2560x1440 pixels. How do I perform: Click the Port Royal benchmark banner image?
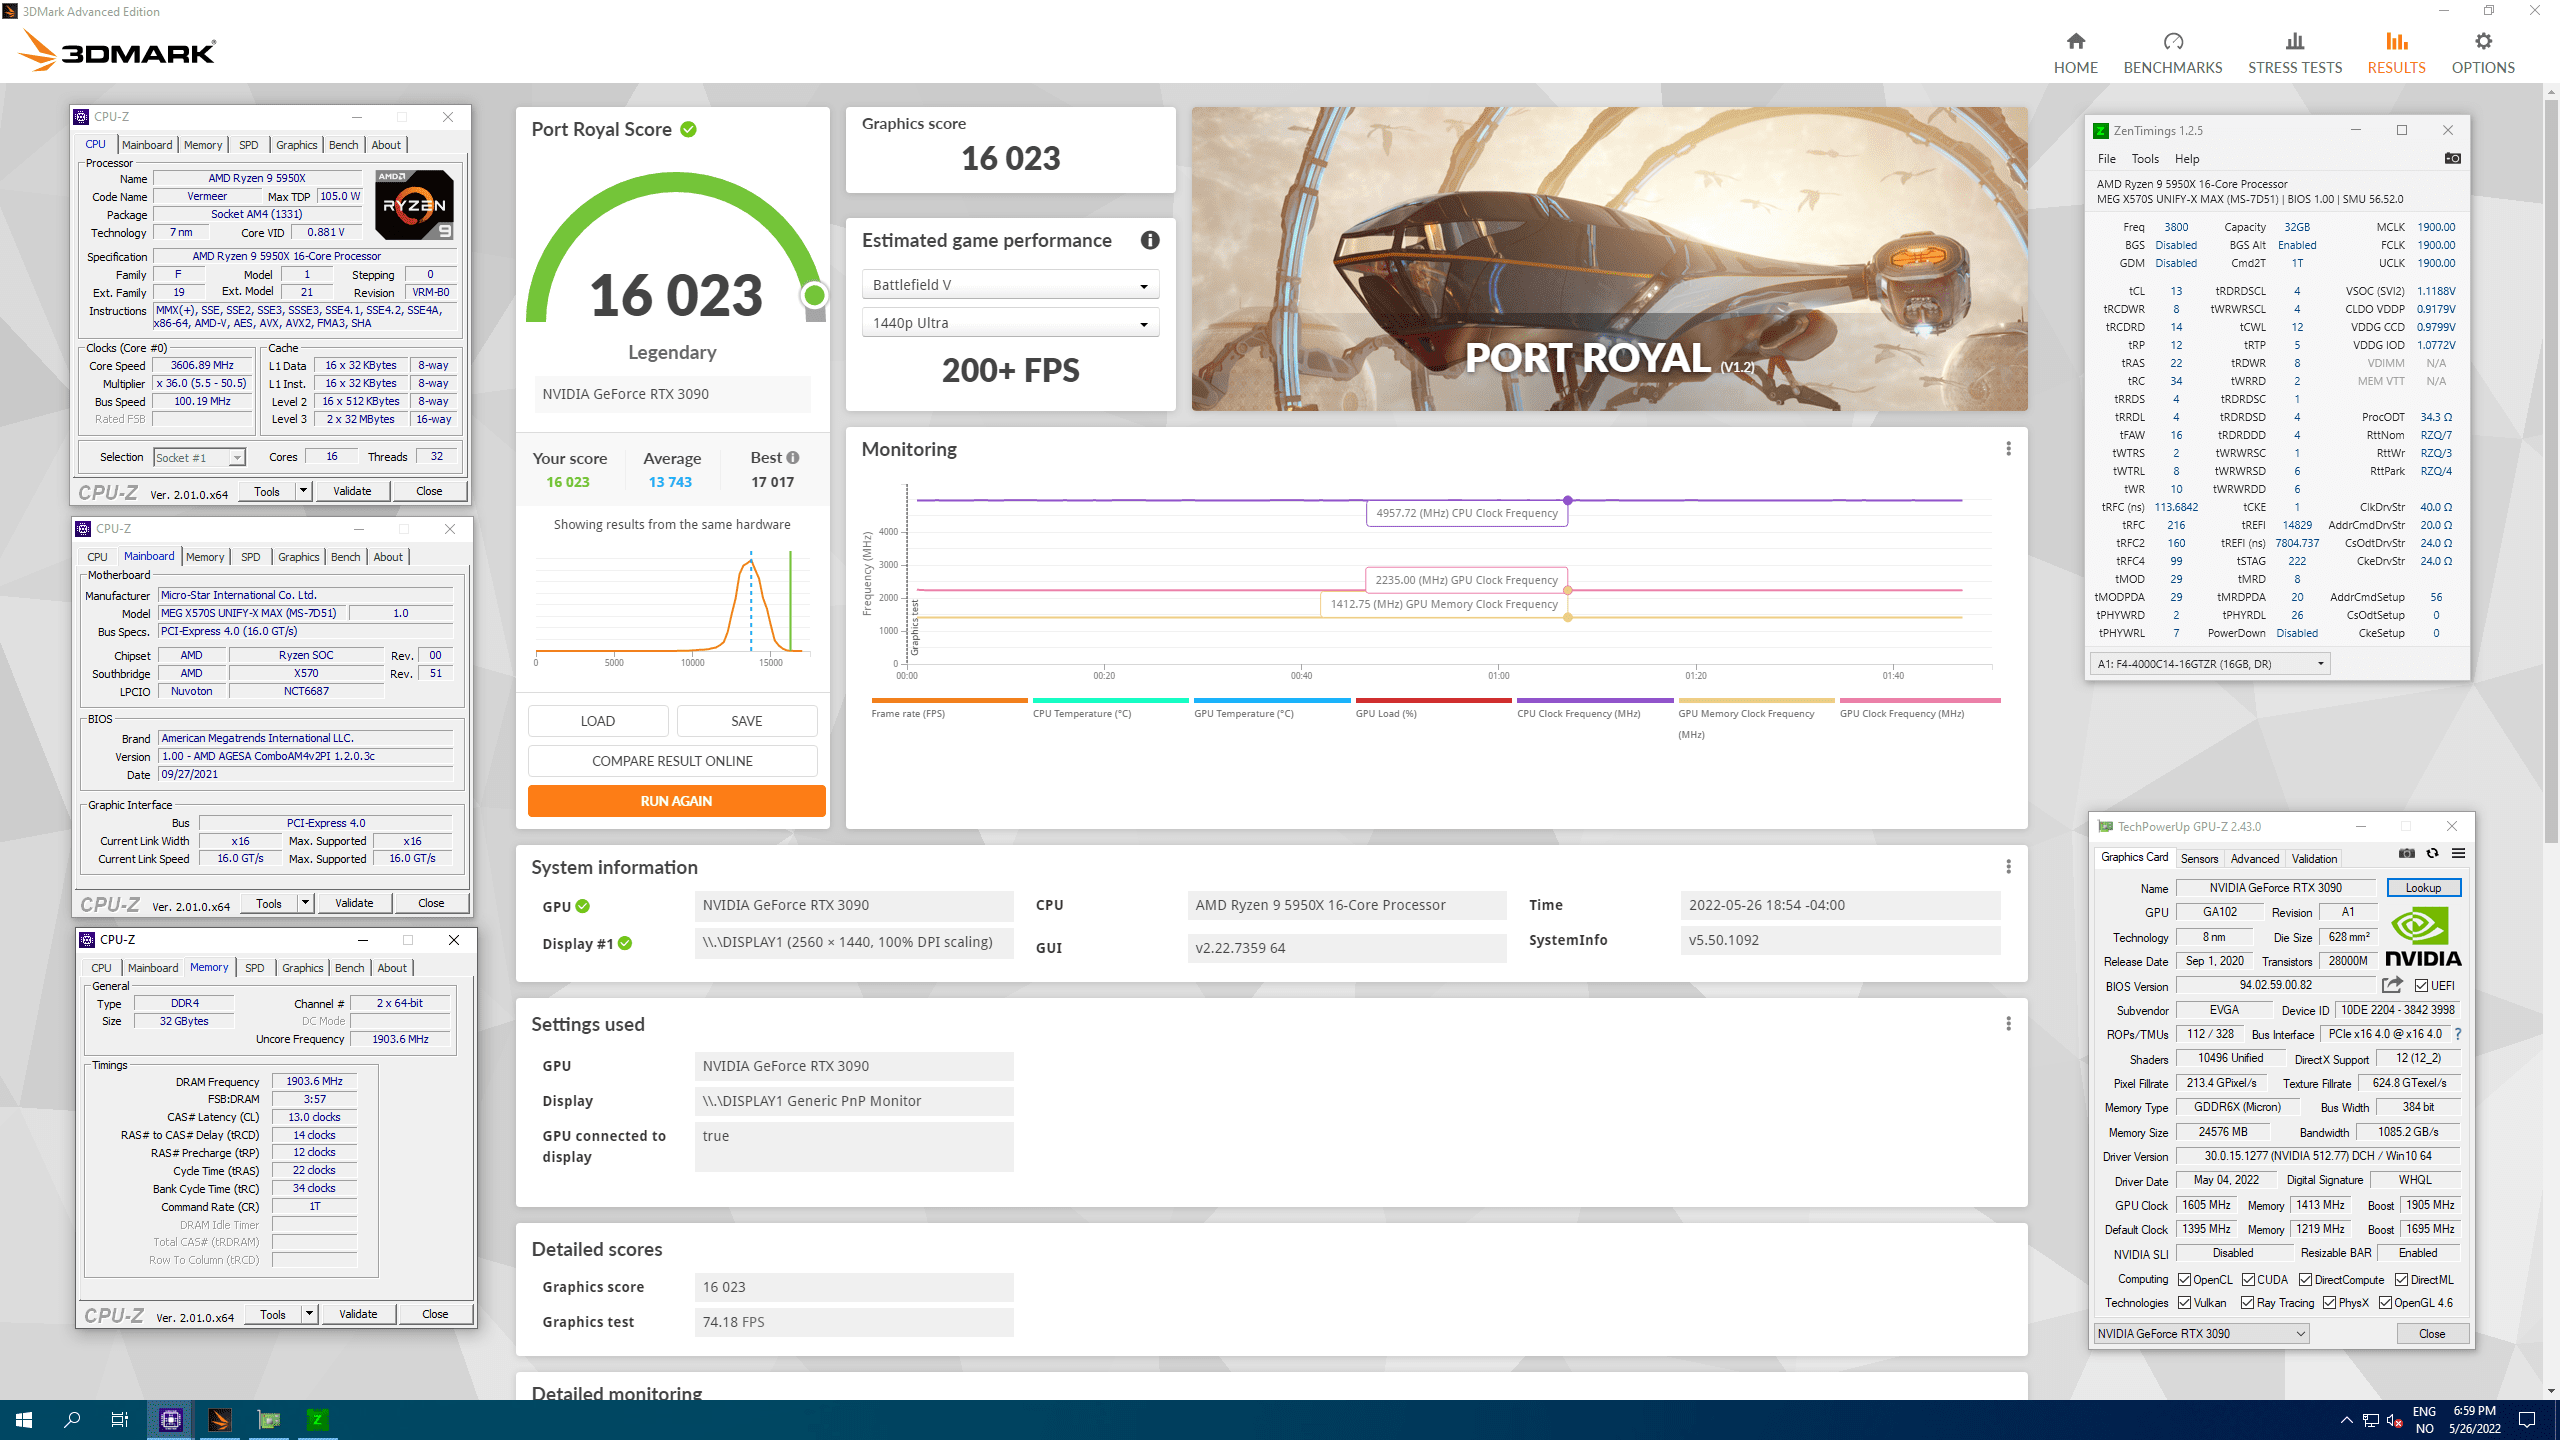click(1609, 259)
